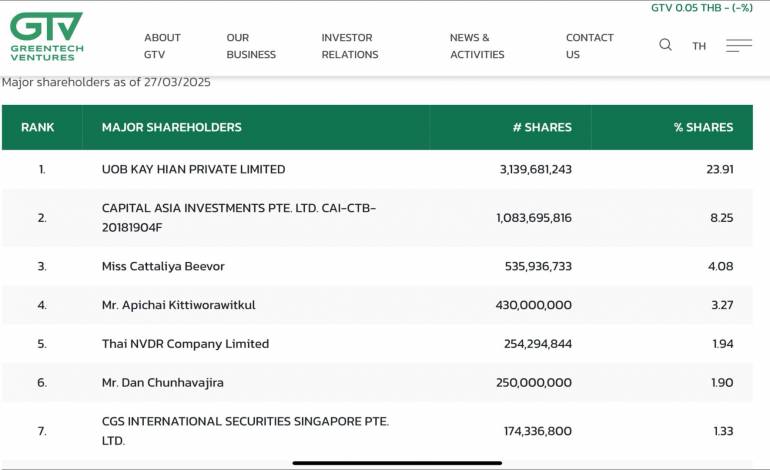
Task: Click the GTV 0.05 THB stock ticker
Action: tap(701, 8)
